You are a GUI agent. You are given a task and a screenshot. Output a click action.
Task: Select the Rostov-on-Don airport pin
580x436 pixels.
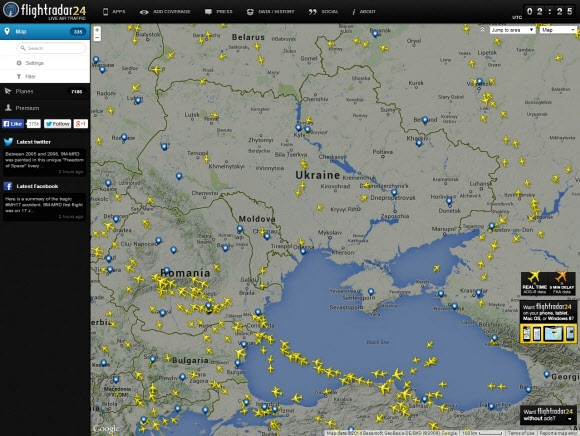coord(491,226)
